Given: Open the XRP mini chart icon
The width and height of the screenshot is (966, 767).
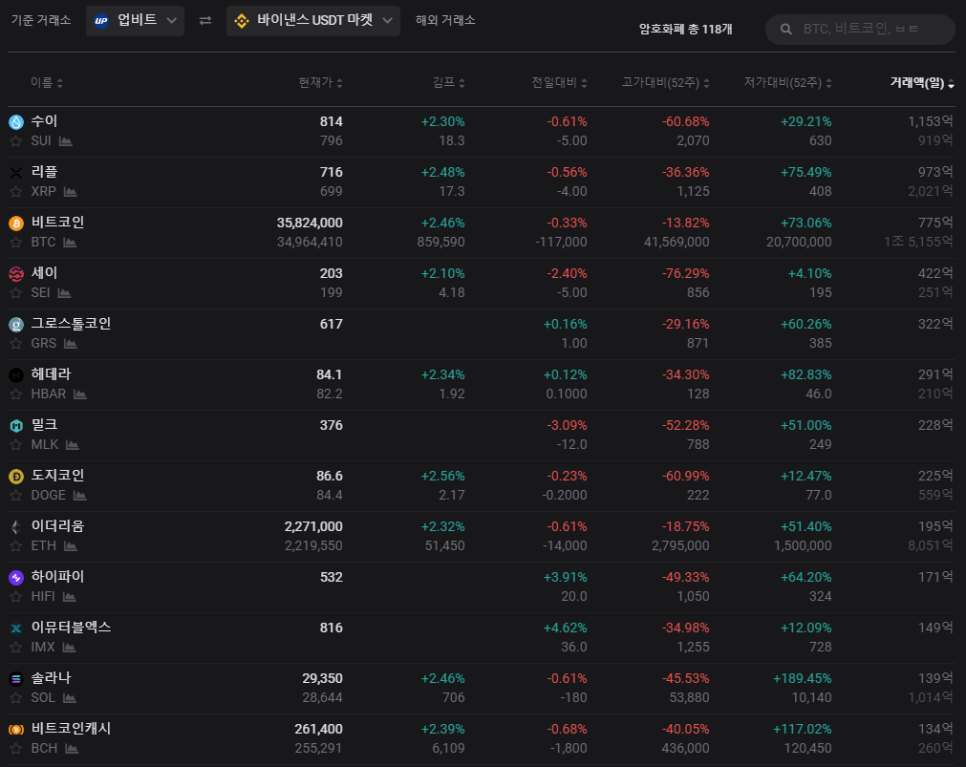Looking at the screenshot, I should point(70,191).
